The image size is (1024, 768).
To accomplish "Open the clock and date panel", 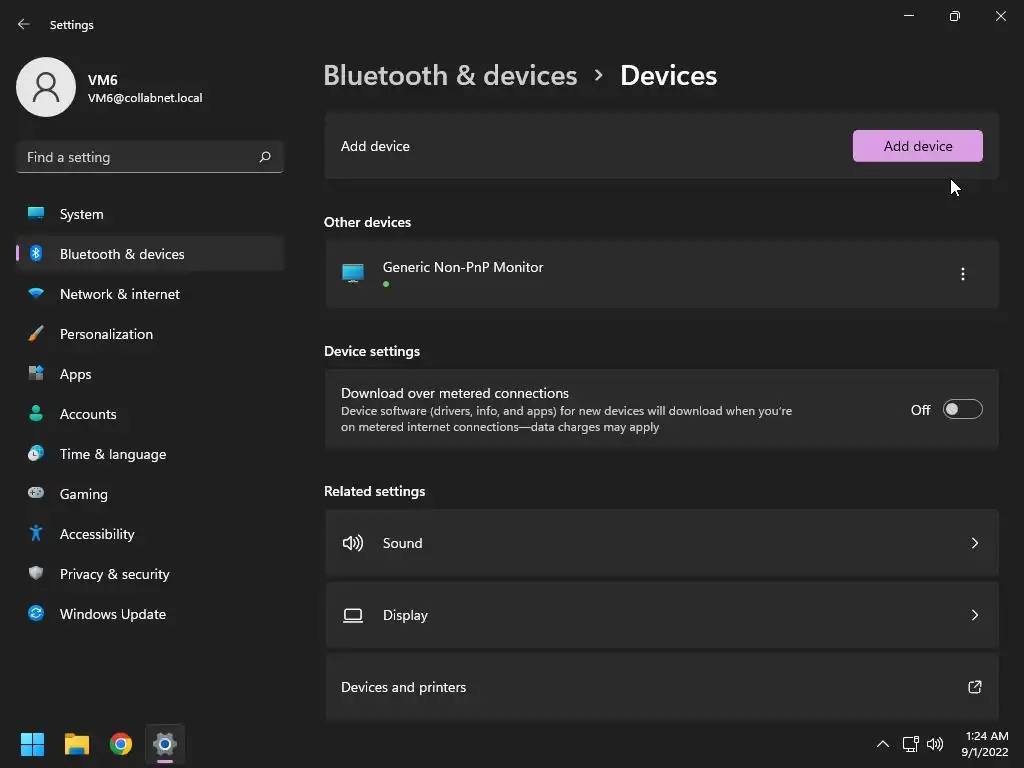I will pyautogui.click(x=985, y=744).
